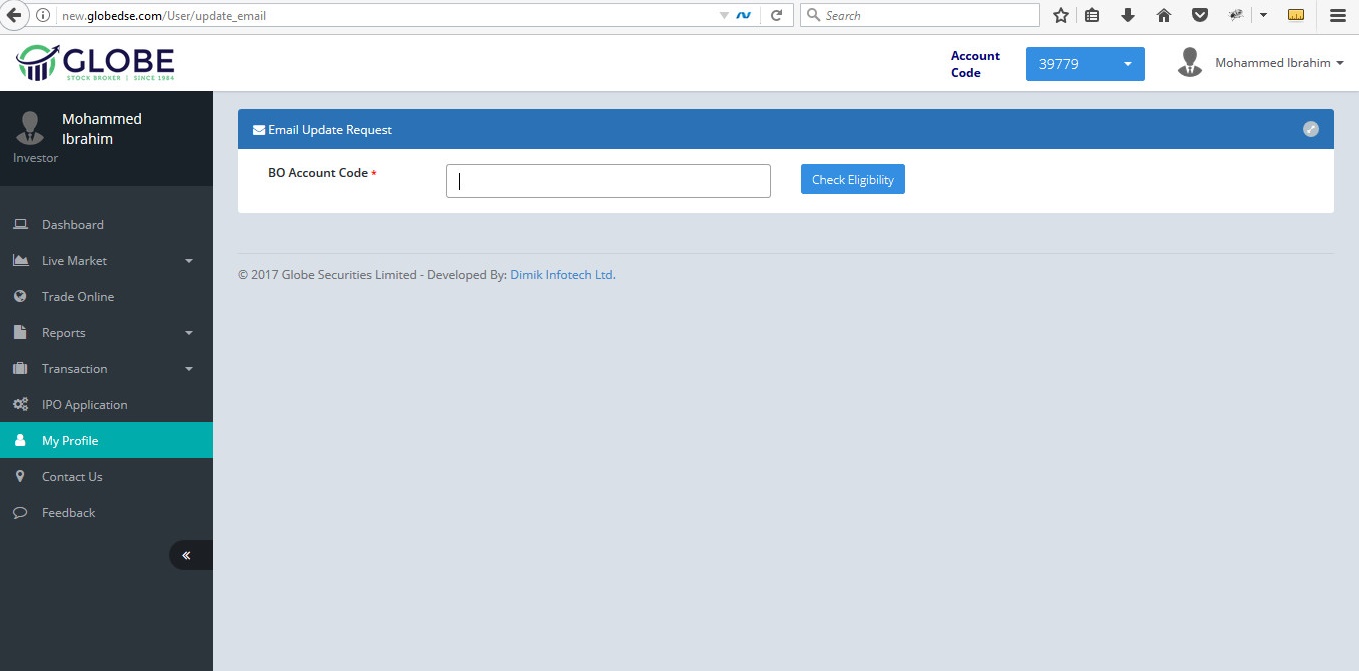Focus the BO Account Code input field
Viewport: 1359px width, 671px height.
tap(608, 181)
